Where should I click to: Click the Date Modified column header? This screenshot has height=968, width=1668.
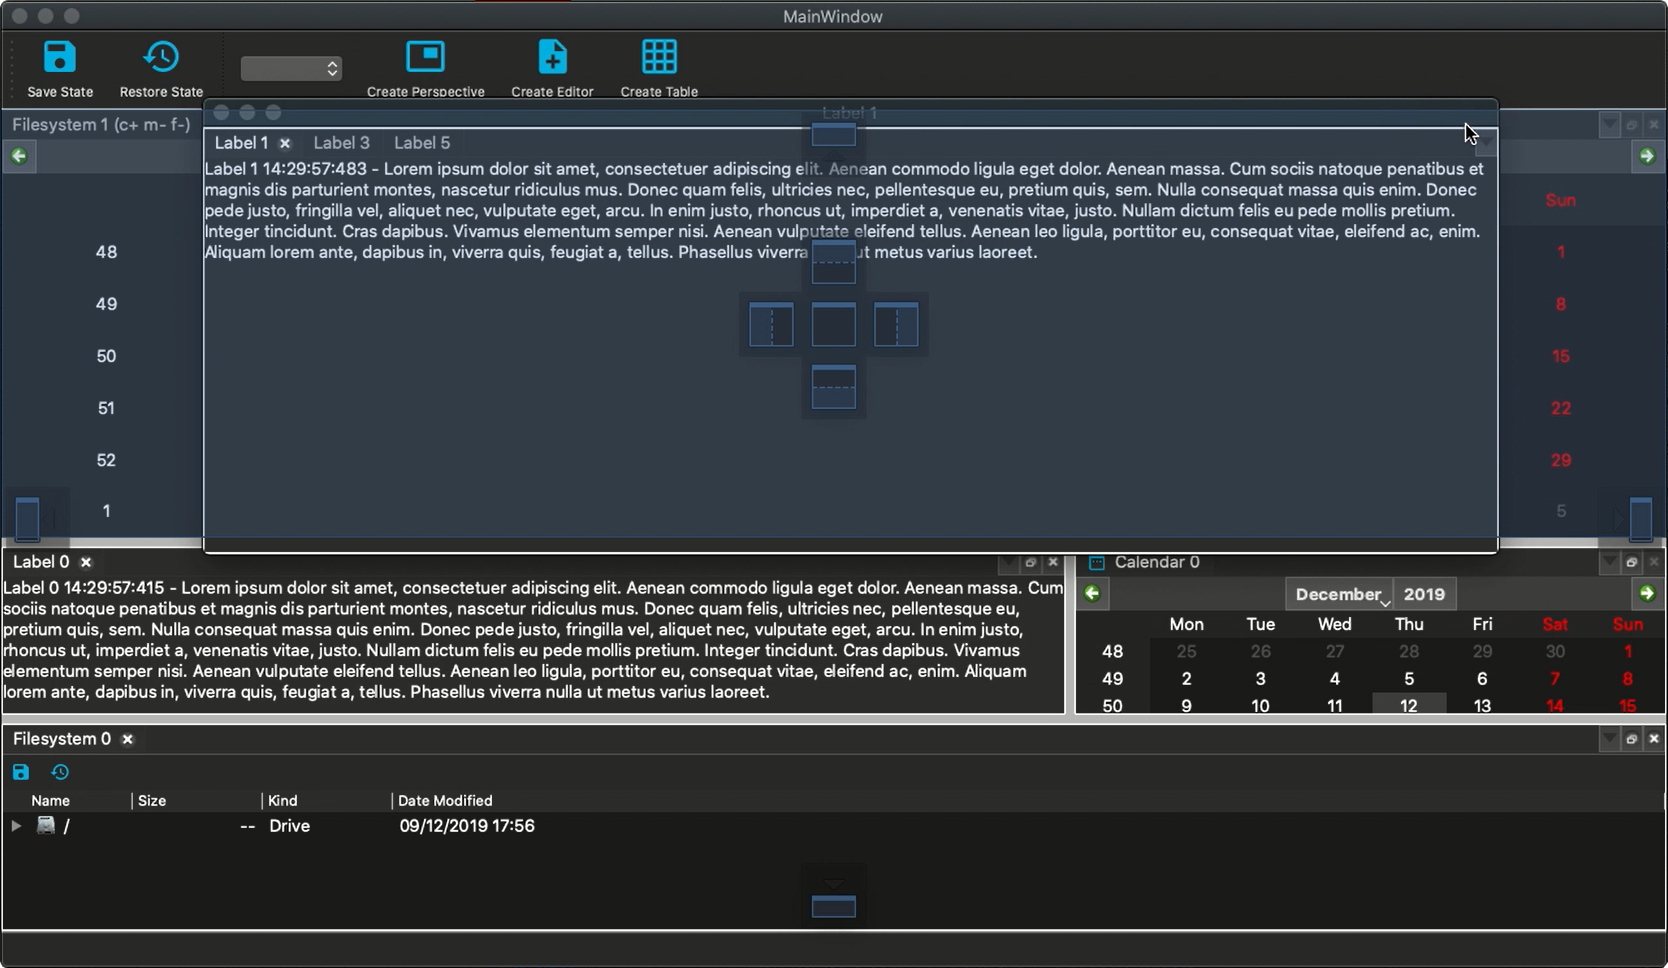pos(444,800)
